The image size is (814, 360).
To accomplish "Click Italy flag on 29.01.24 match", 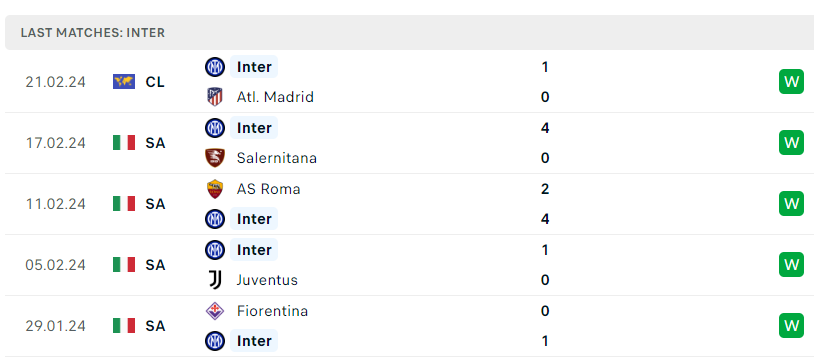I will 124,326.
